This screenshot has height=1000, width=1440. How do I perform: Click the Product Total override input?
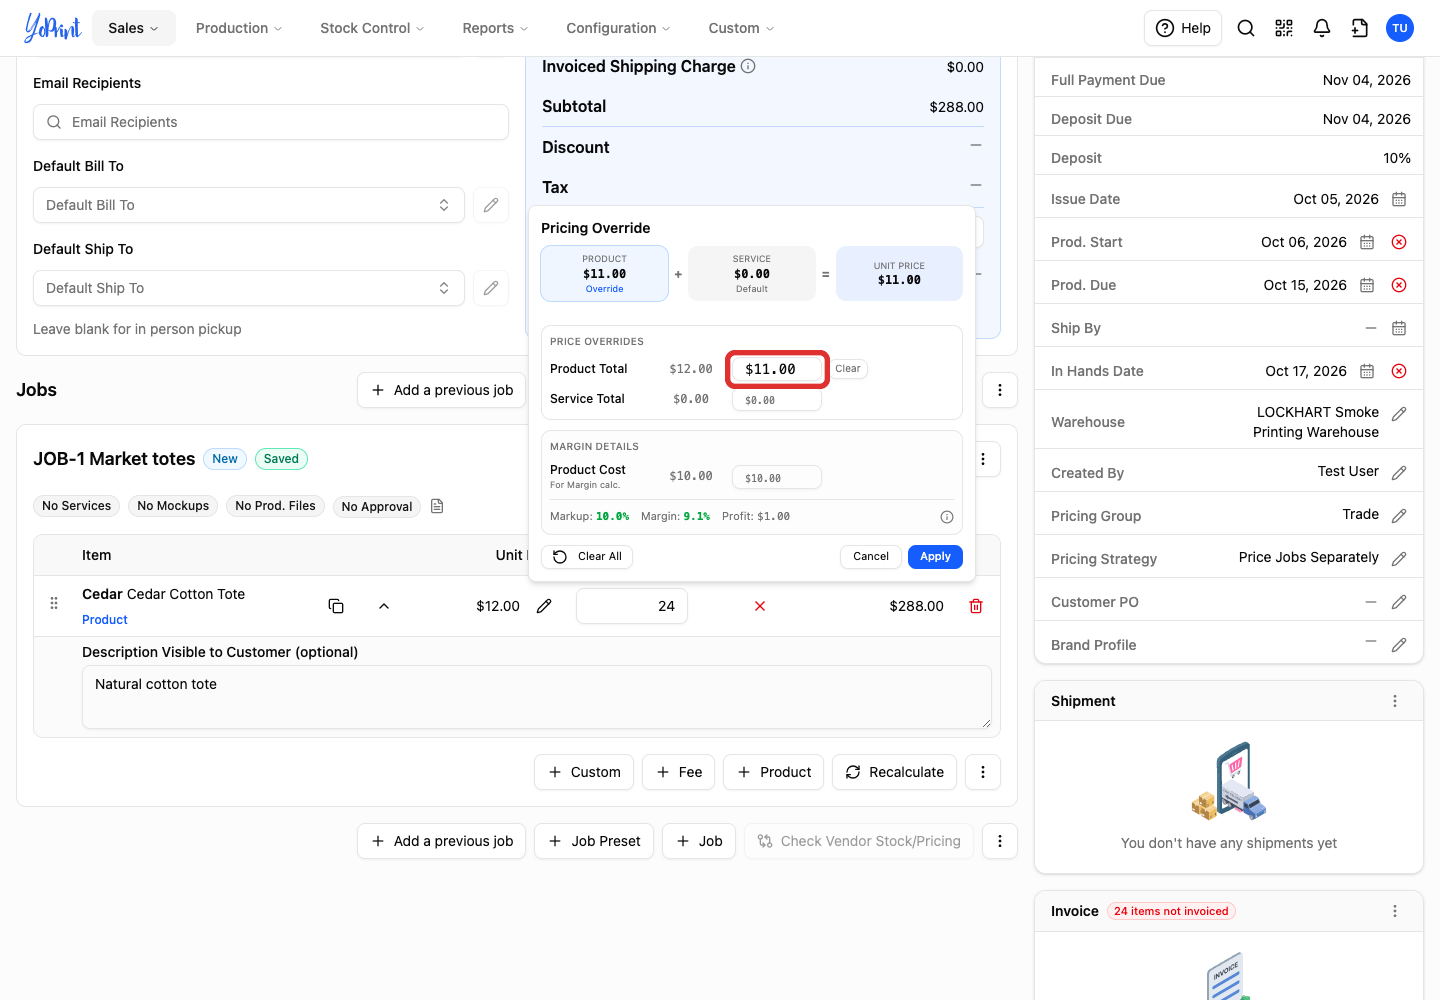(x=777, y=369)
